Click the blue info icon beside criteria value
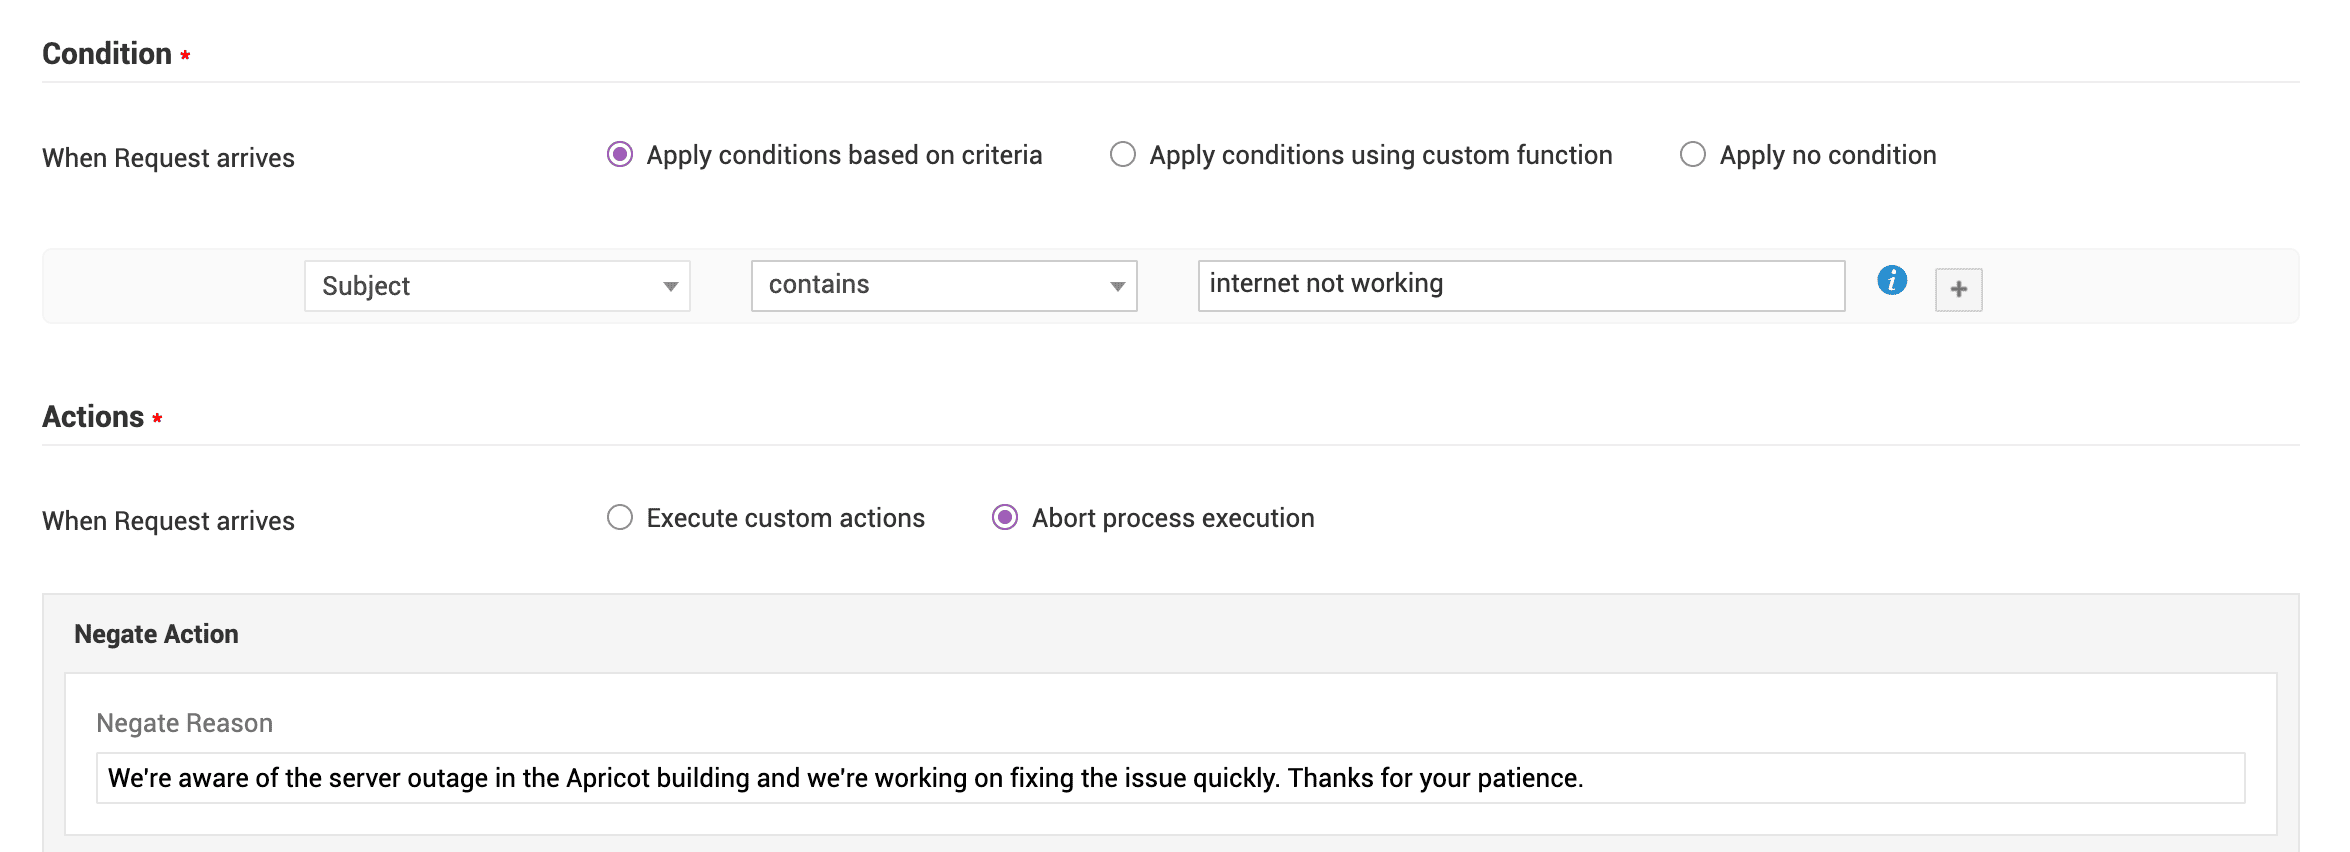 pyautogui.click(x=1891, y=281)
